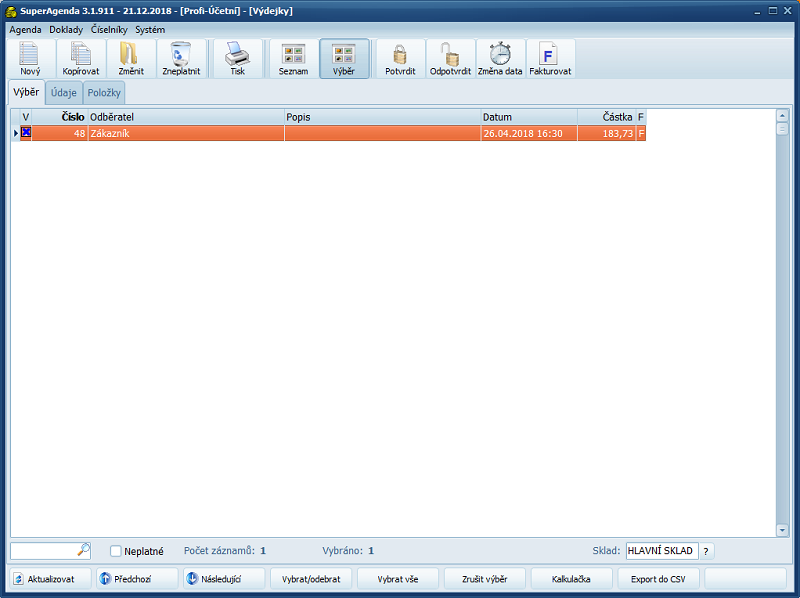The image size is (800, 598).
Task: Switch to the Položky tab
Action: pyautogui.click(x=104, y=93)
